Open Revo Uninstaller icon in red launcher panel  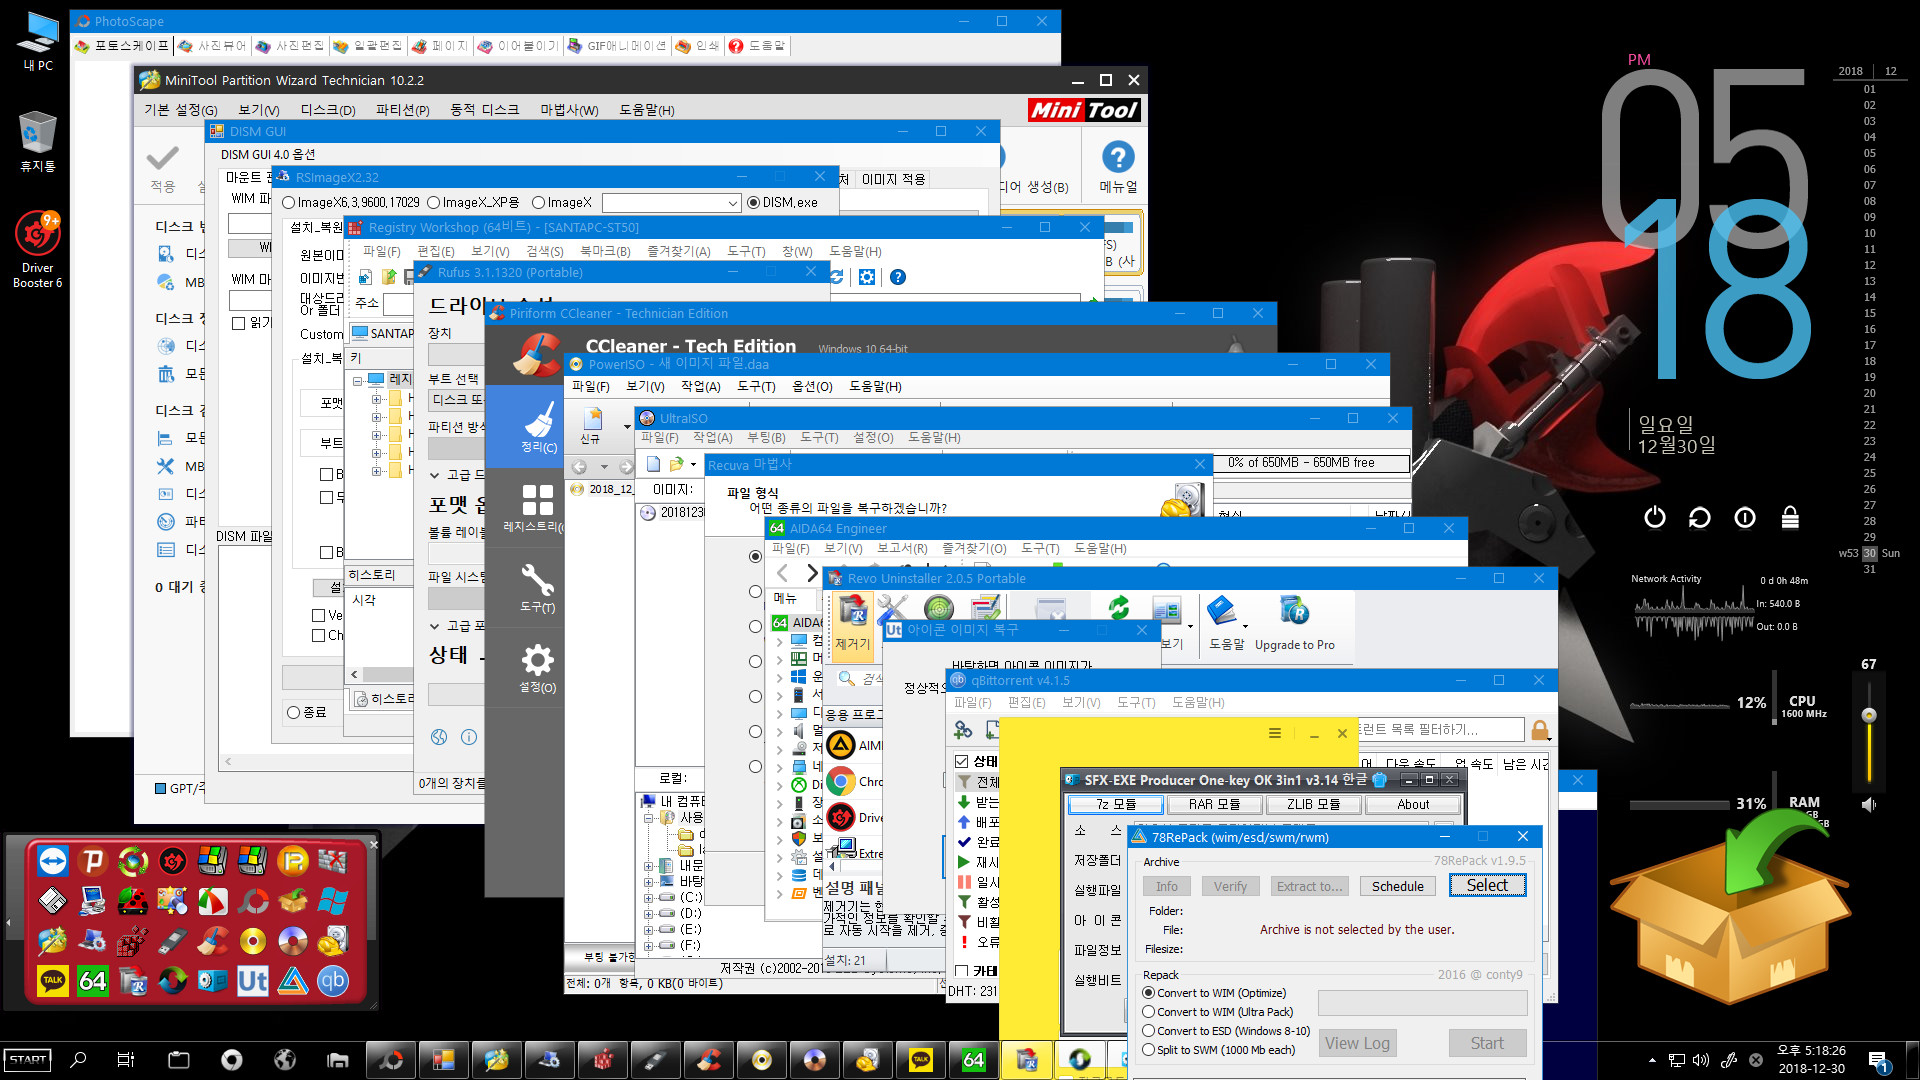tap(133, 981)
